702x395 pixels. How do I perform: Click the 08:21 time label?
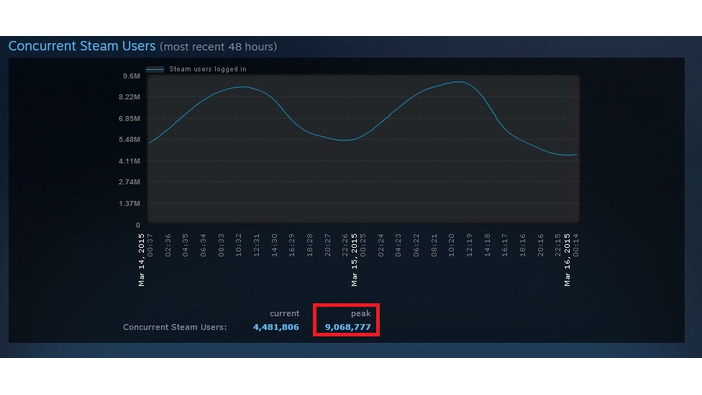click(x=434, y=245)
